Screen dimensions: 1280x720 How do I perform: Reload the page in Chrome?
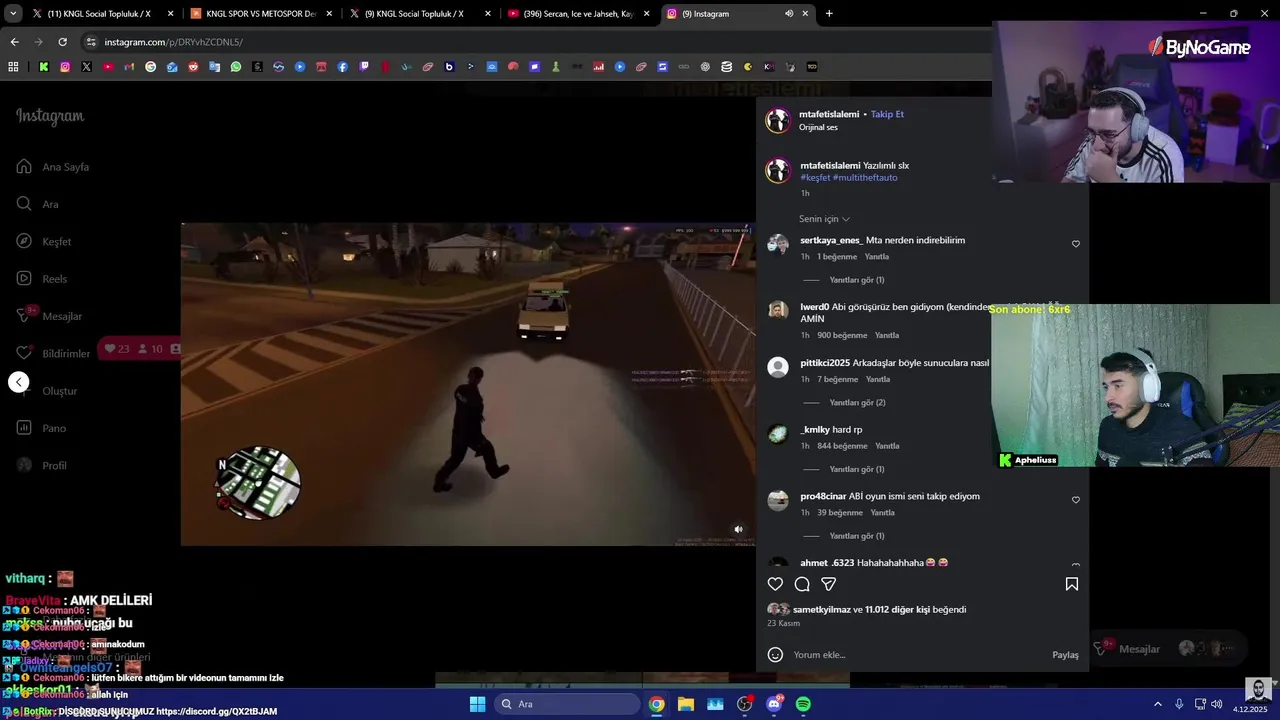pos(62,42)
